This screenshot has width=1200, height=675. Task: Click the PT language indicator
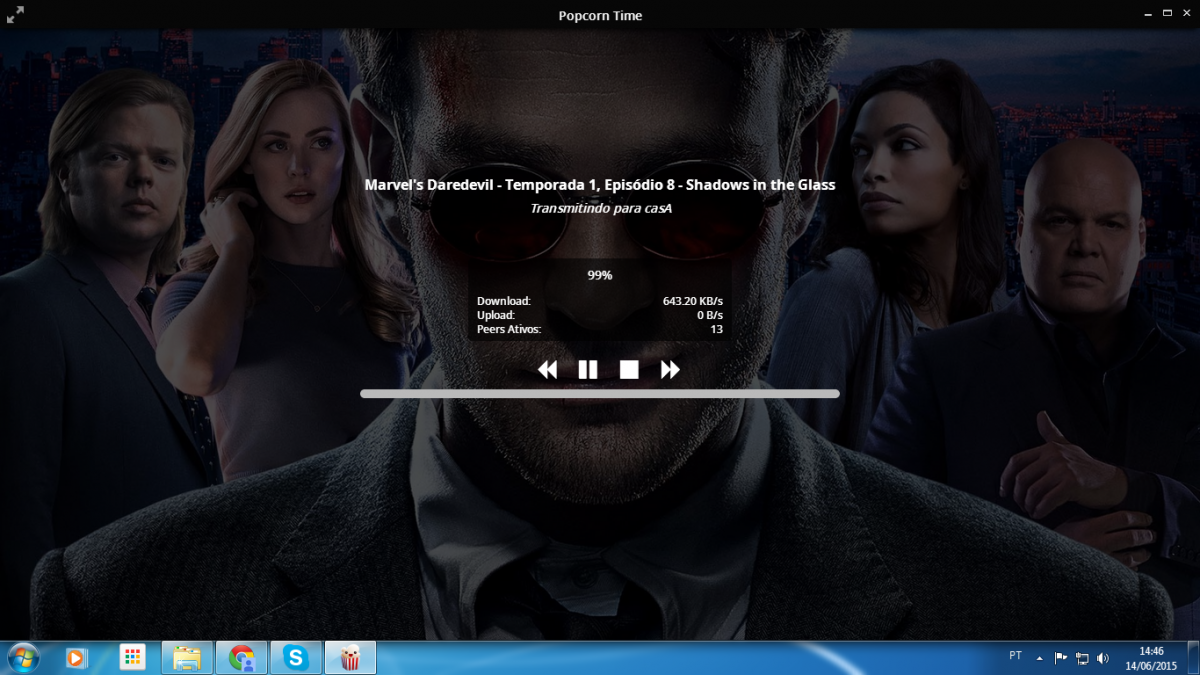[x=1016, y=656]
